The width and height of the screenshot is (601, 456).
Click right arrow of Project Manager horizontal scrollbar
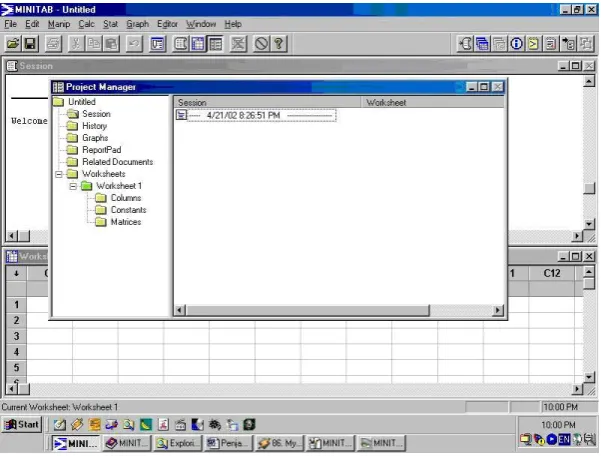pyautogui.click(x=498, y=310)
